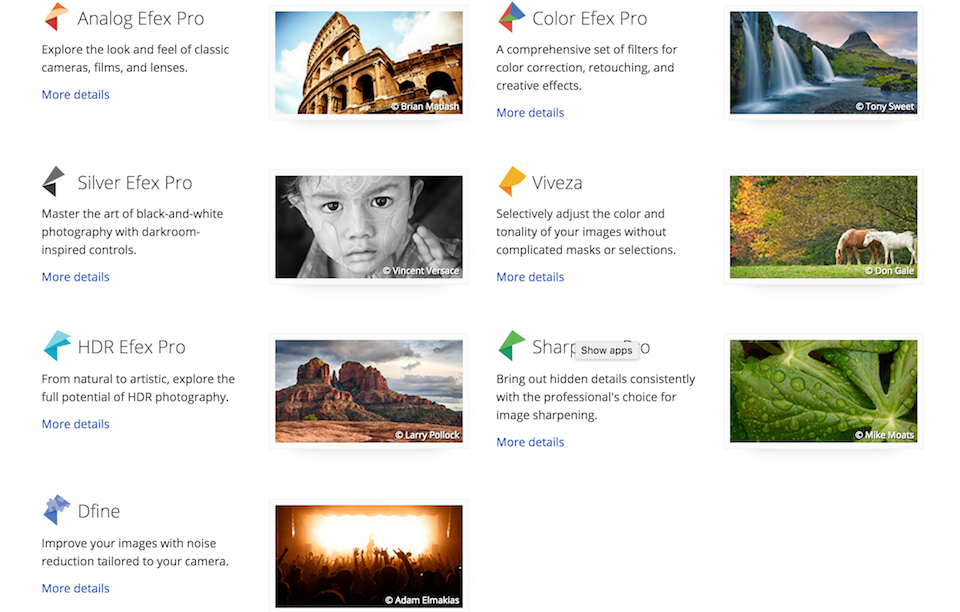Viewport: 960px width, 612px height.
Task: Open More details under Color Efex Pro
Action: (530, 113)
